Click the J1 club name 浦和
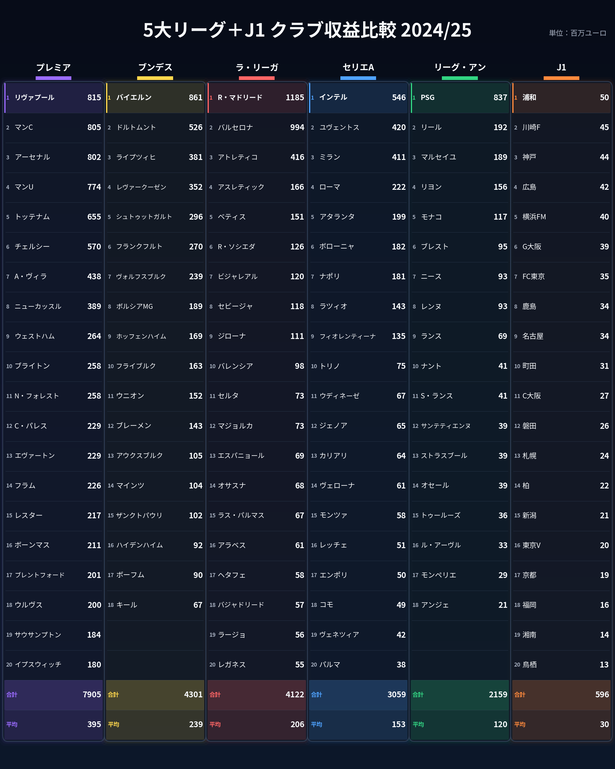This screenshot has width=615, height=769. pos(529,98)
